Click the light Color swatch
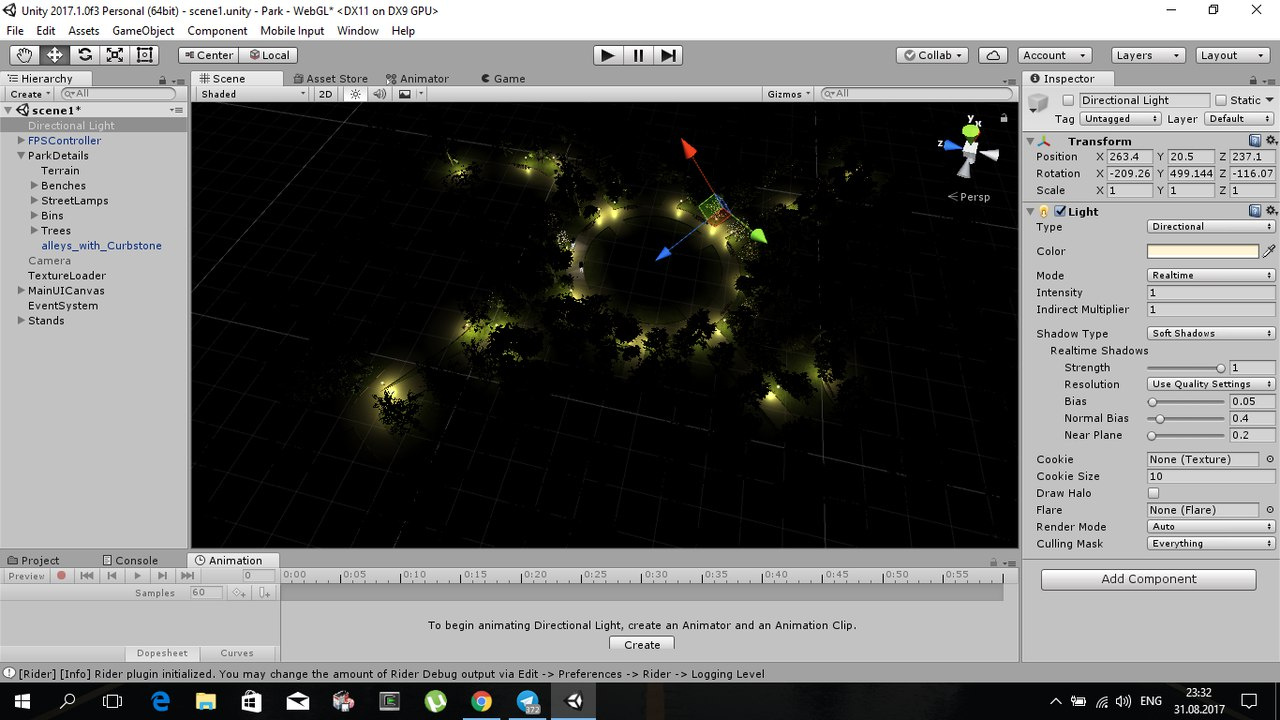Image resolution: width=1280 pixels, height=720 pixels. pos(1203,251)
